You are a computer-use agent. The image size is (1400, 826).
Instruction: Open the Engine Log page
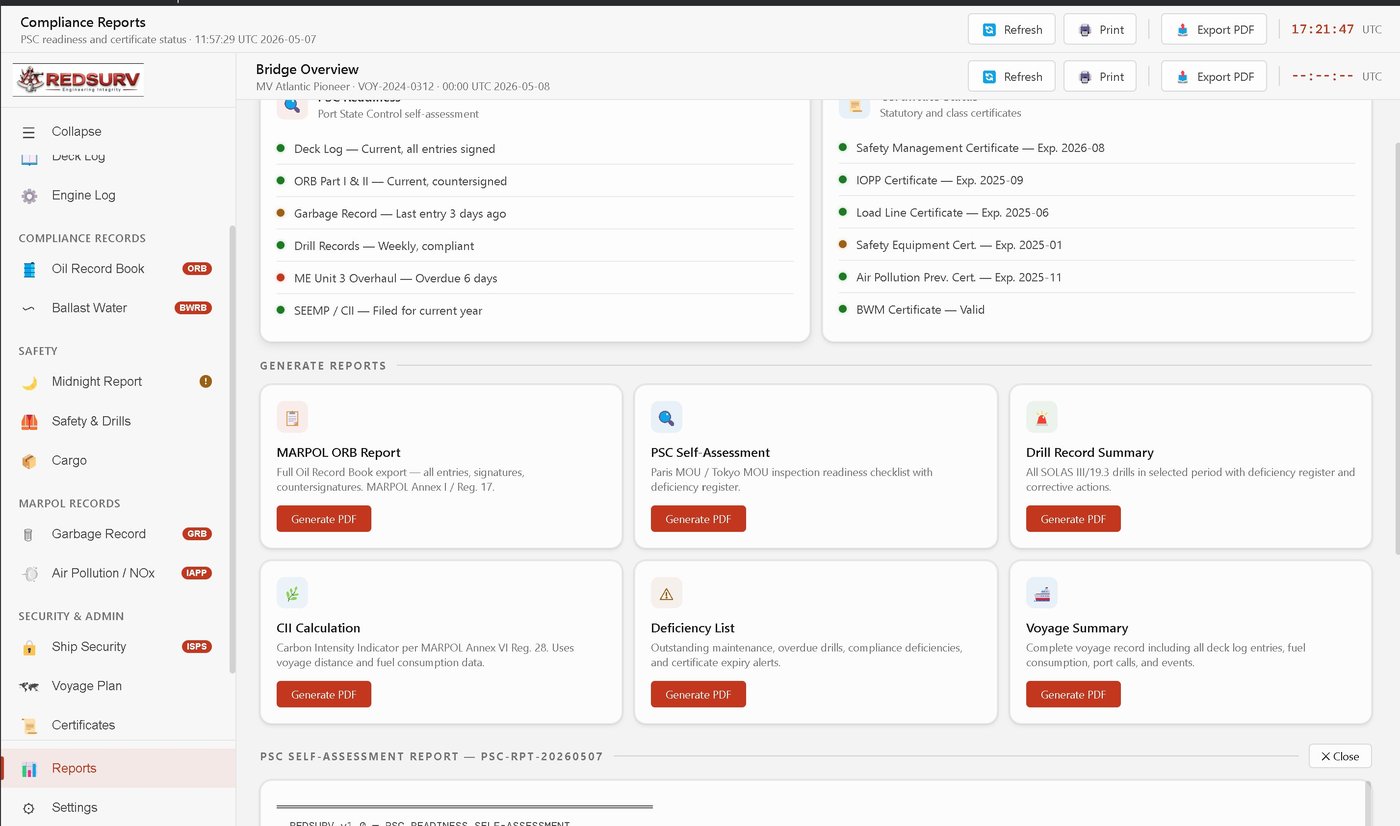click(118, 196)
